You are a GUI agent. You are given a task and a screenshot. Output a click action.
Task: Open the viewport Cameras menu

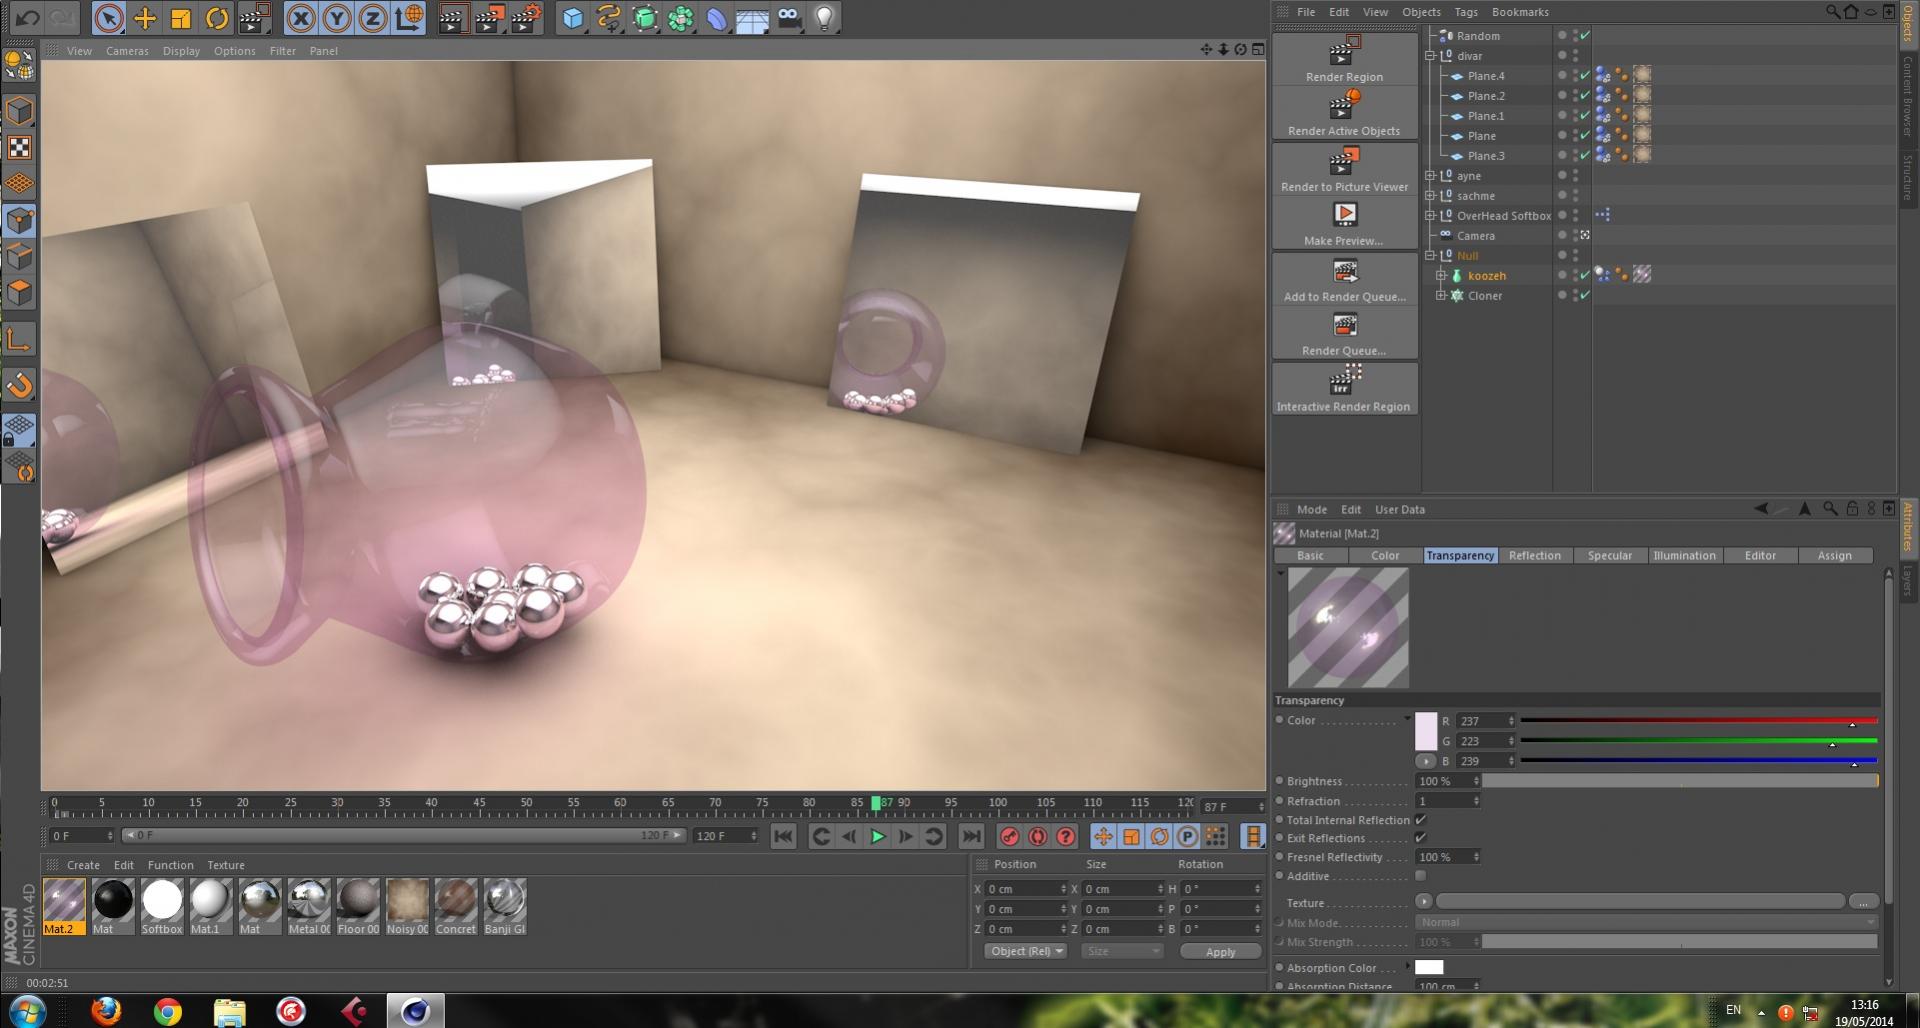tap(127, 50)
